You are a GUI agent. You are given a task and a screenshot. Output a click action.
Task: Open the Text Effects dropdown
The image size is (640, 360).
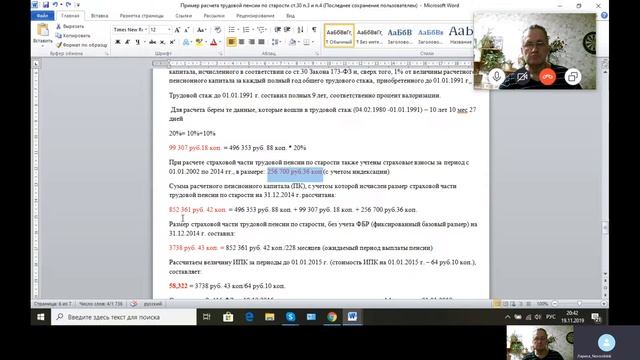[x=187, y=42]
